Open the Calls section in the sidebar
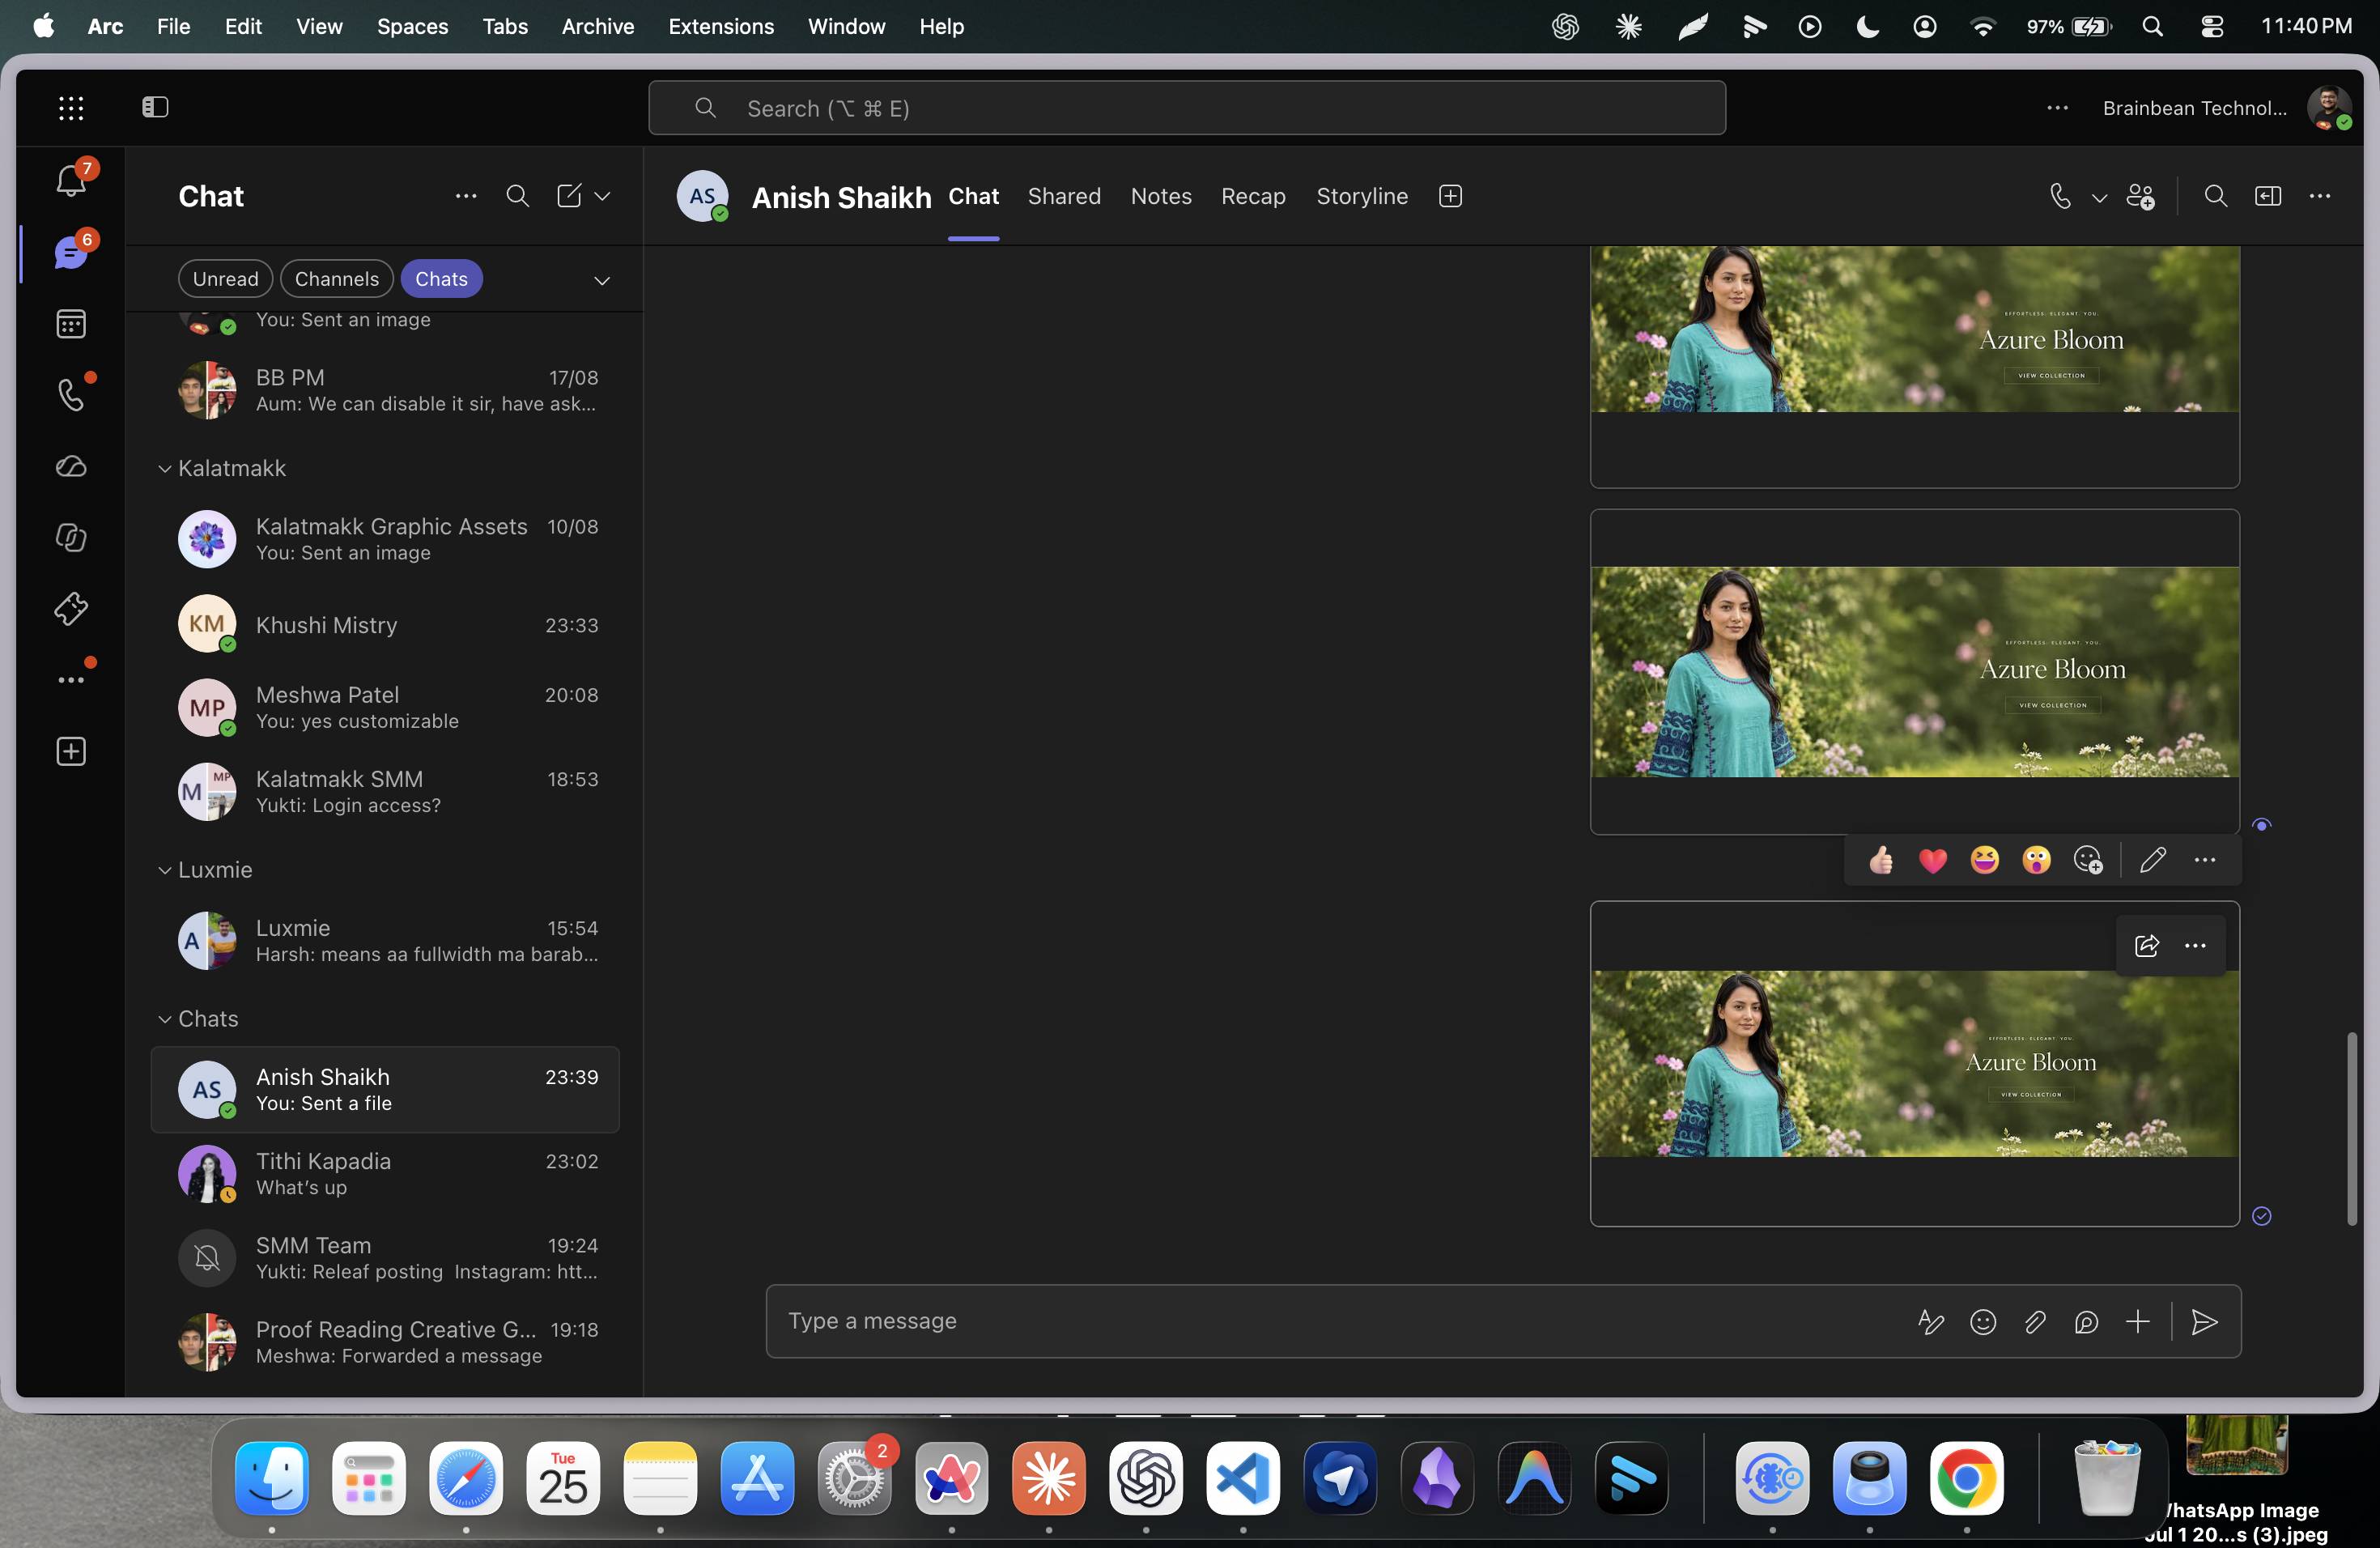 coord(71,395)
